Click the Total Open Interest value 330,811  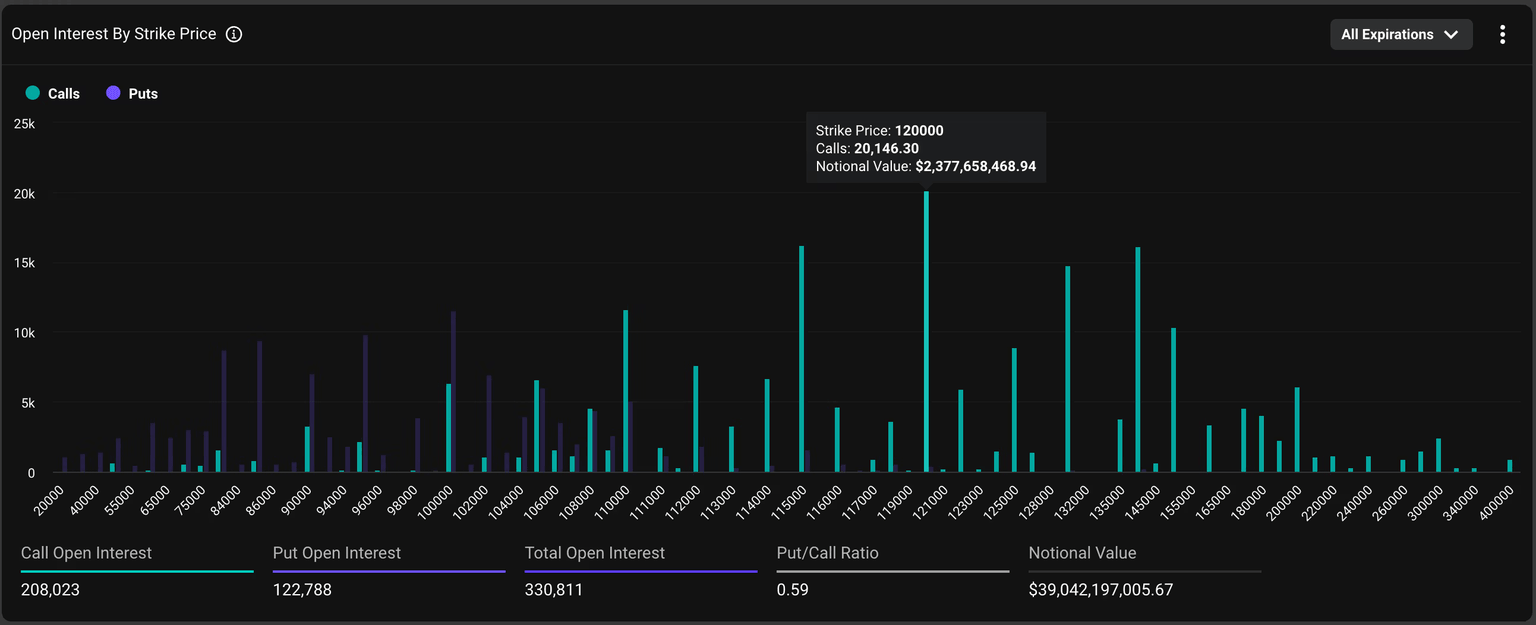pos(554,590)
